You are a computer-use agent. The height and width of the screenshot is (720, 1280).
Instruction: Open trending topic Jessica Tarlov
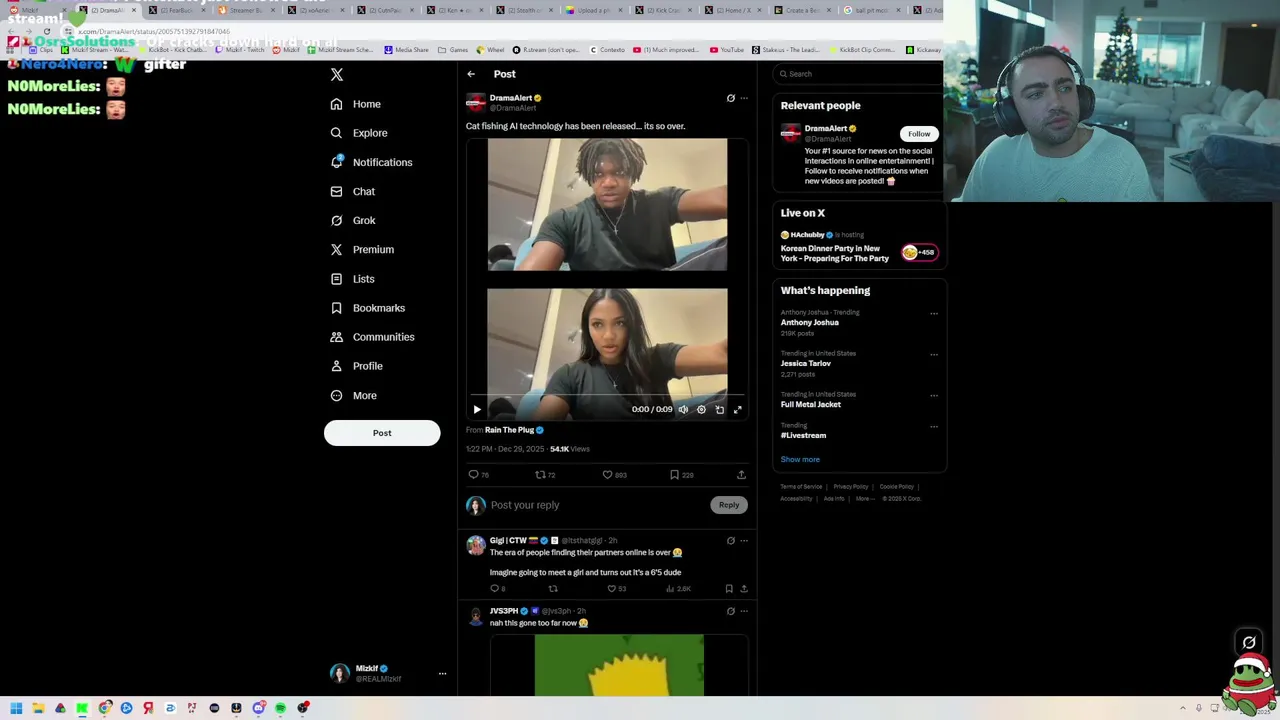pyautogui.click(x=806, y=364)
